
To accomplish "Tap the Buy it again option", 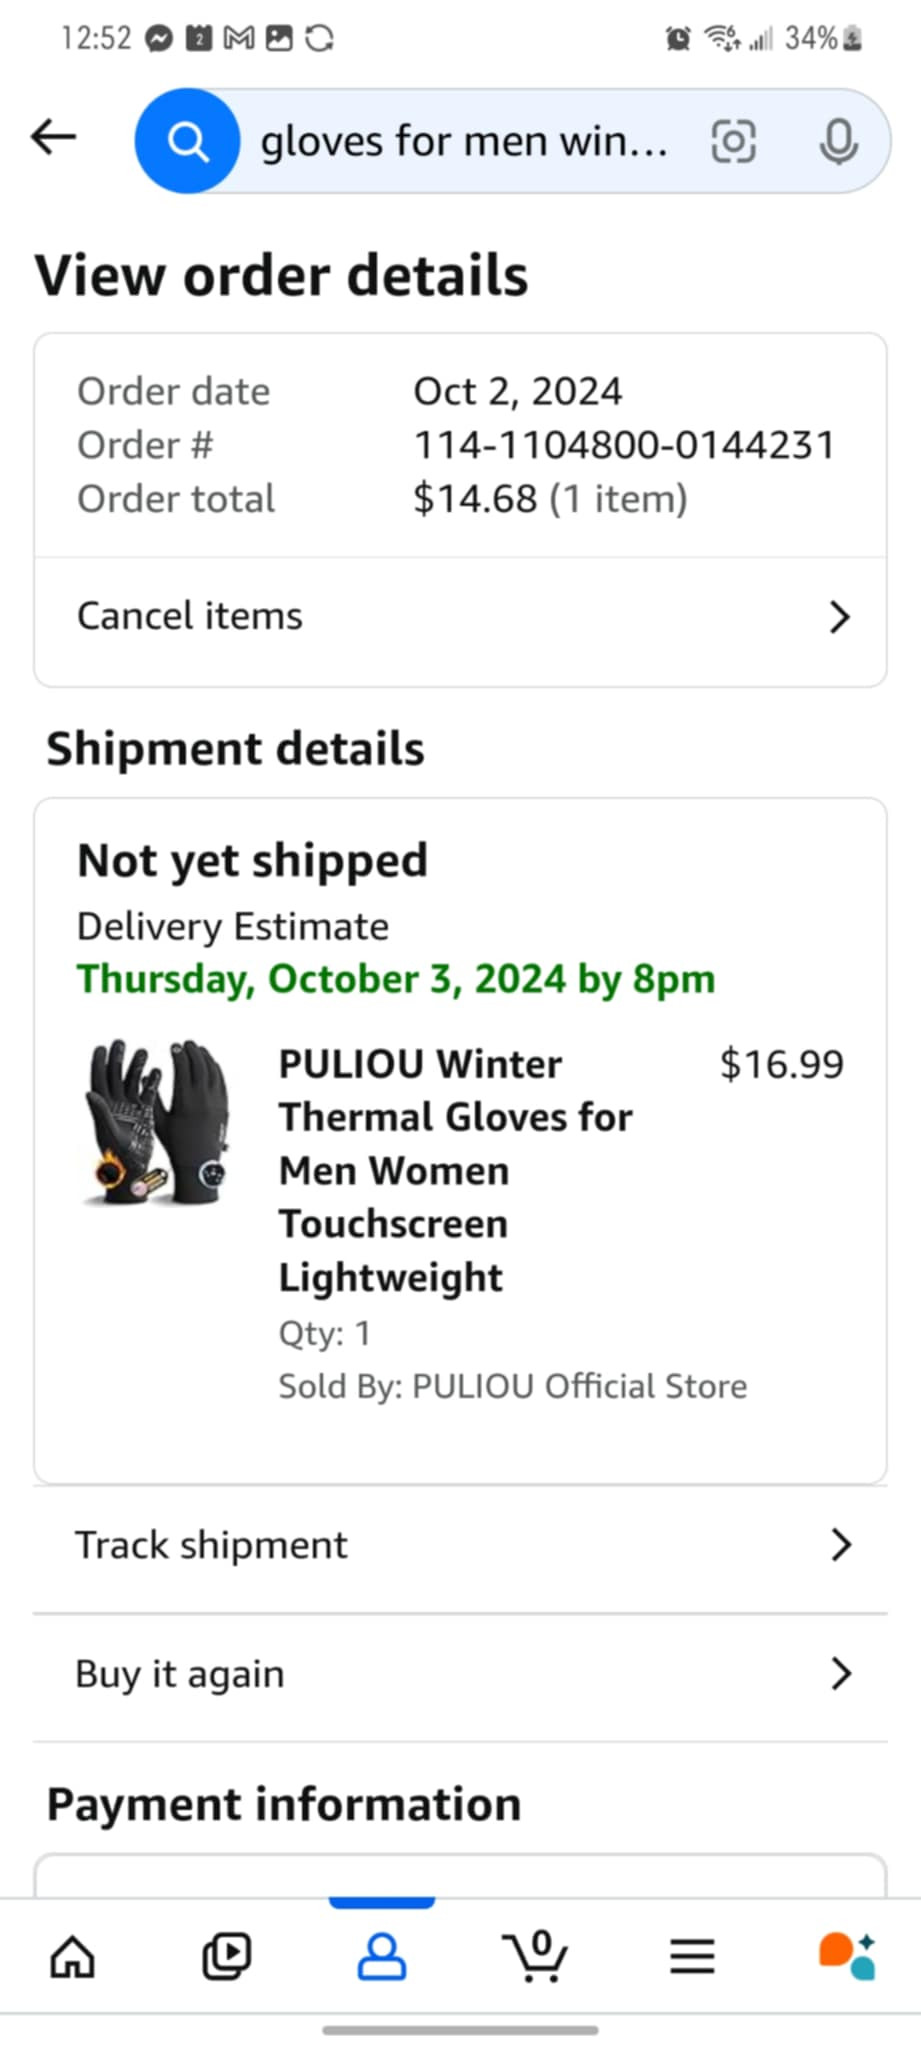I will click(x=180, y=1673).
